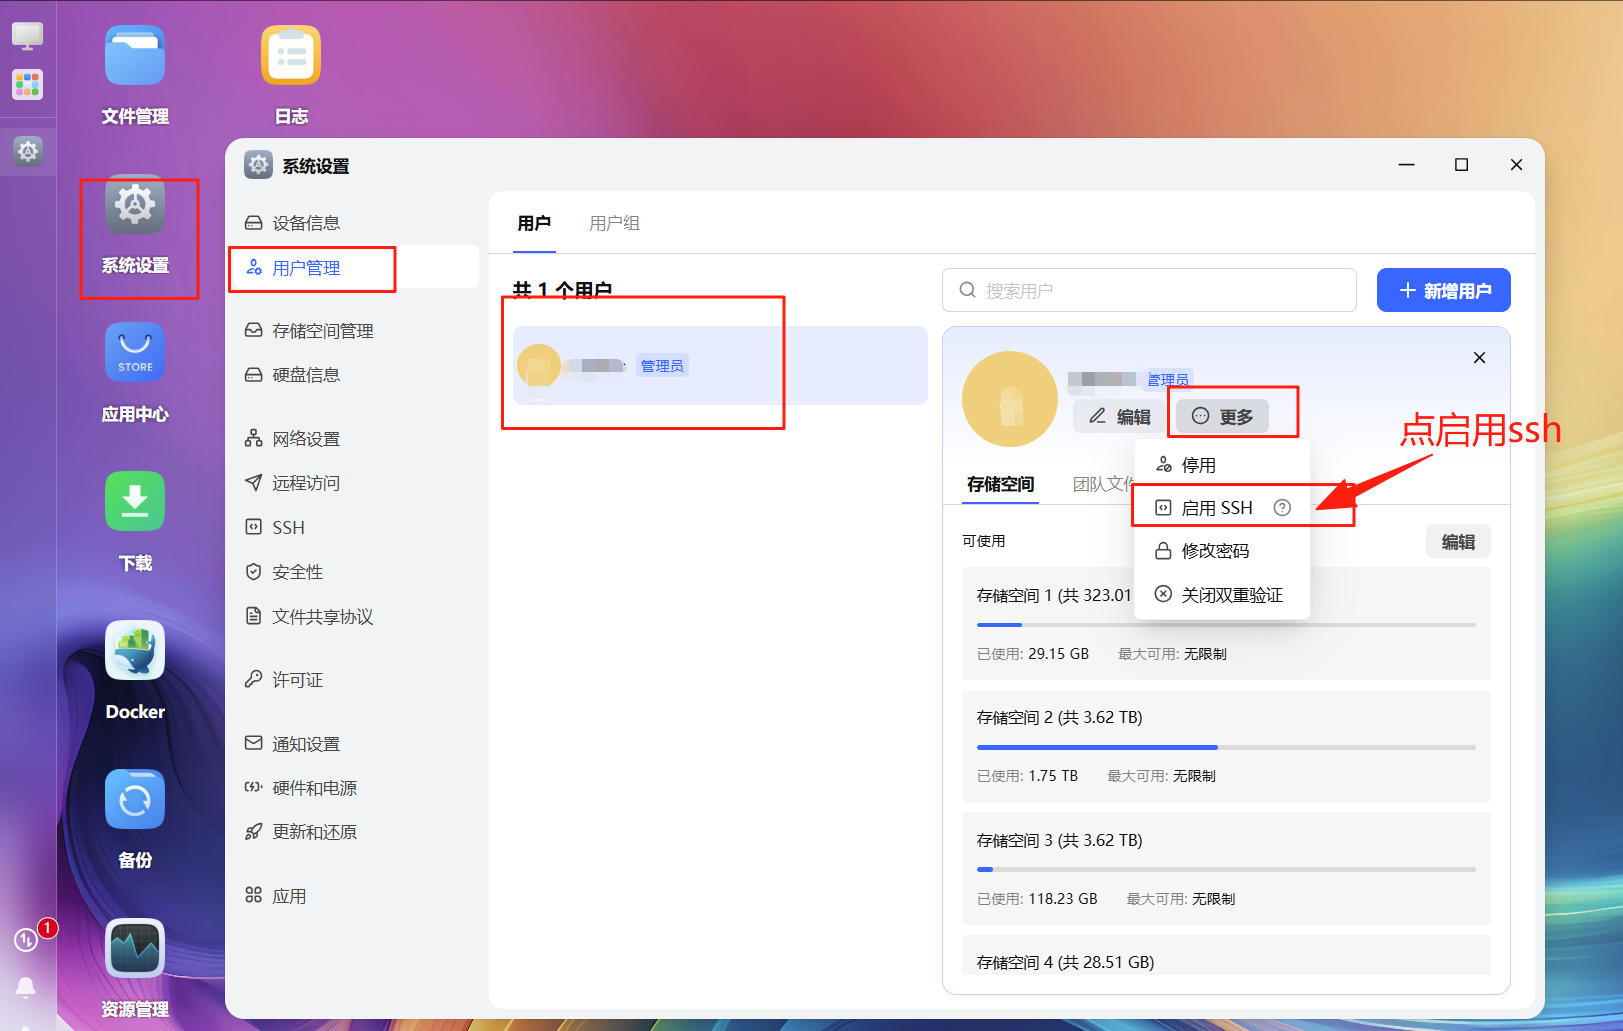Launch the Docker desktop icon
Viewport: 1623px width, 1031px height.
click(x=135, y=651)
